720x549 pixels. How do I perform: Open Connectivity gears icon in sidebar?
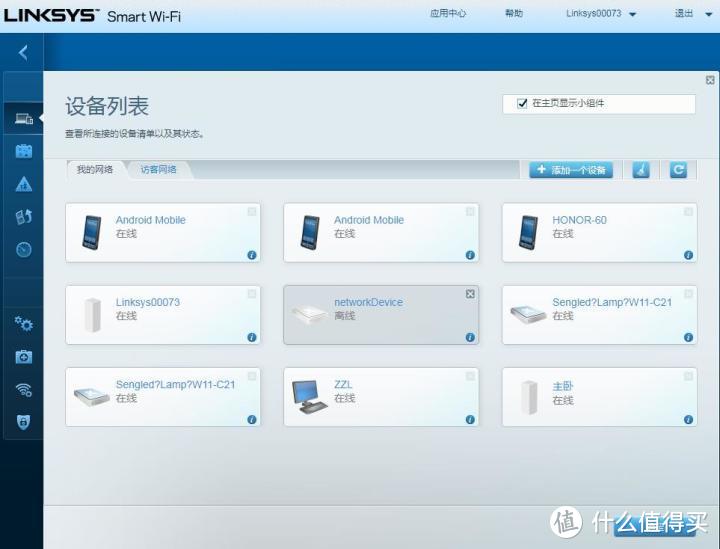click(x=23, y=324)
